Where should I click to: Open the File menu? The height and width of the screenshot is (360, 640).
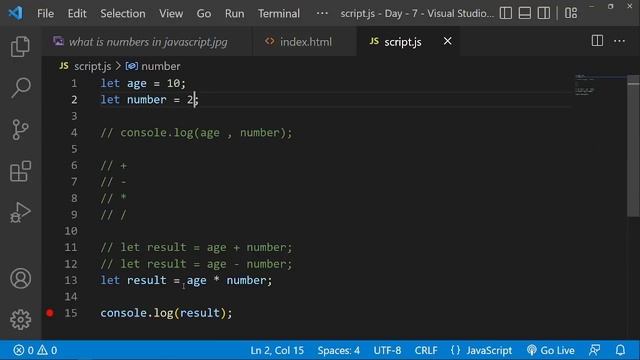(x=45, y=13)
